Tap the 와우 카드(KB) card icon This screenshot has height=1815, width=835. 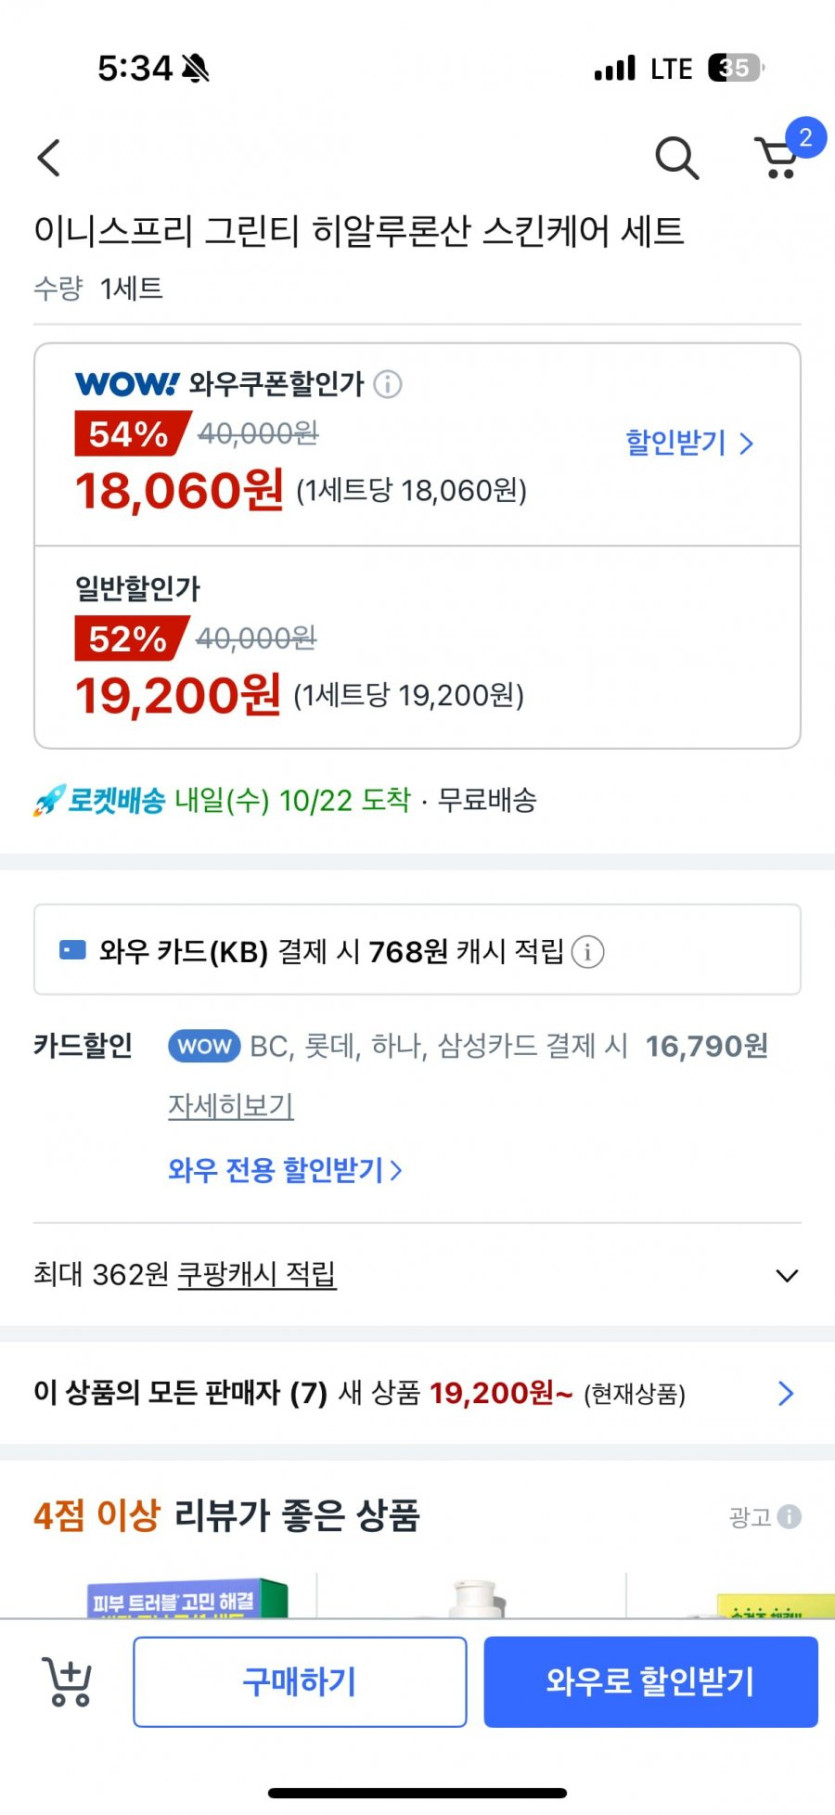73,950
